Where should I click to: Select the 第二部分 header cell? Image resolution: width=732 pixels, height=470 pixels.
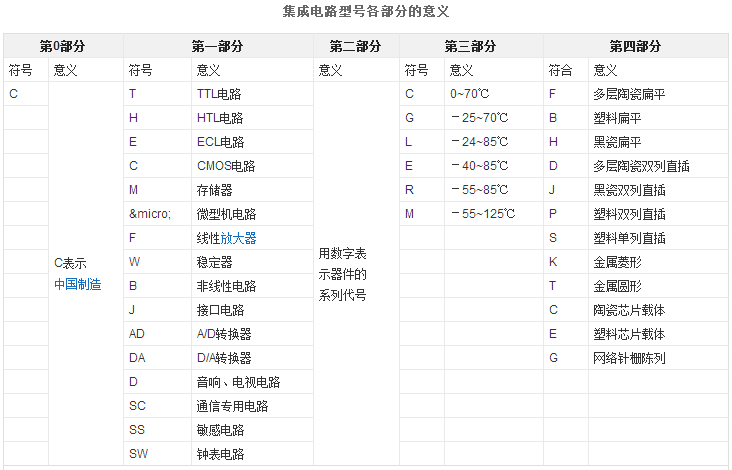tap(356, 46)
